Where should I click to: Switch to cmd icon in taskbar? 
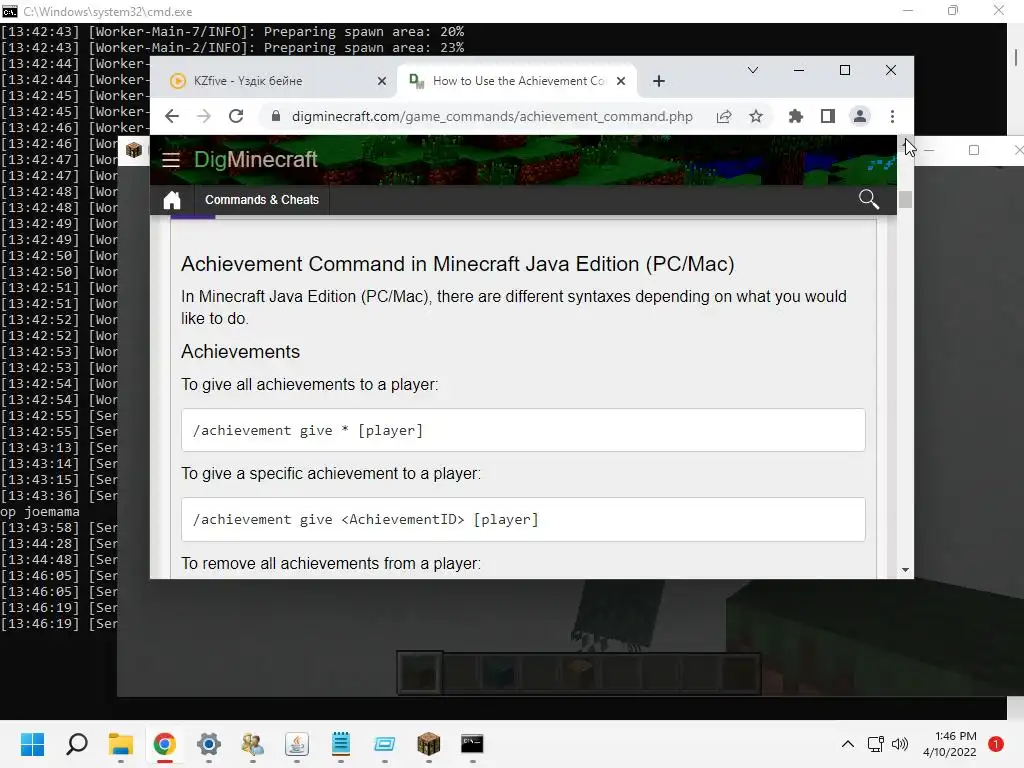coord(472,744)
